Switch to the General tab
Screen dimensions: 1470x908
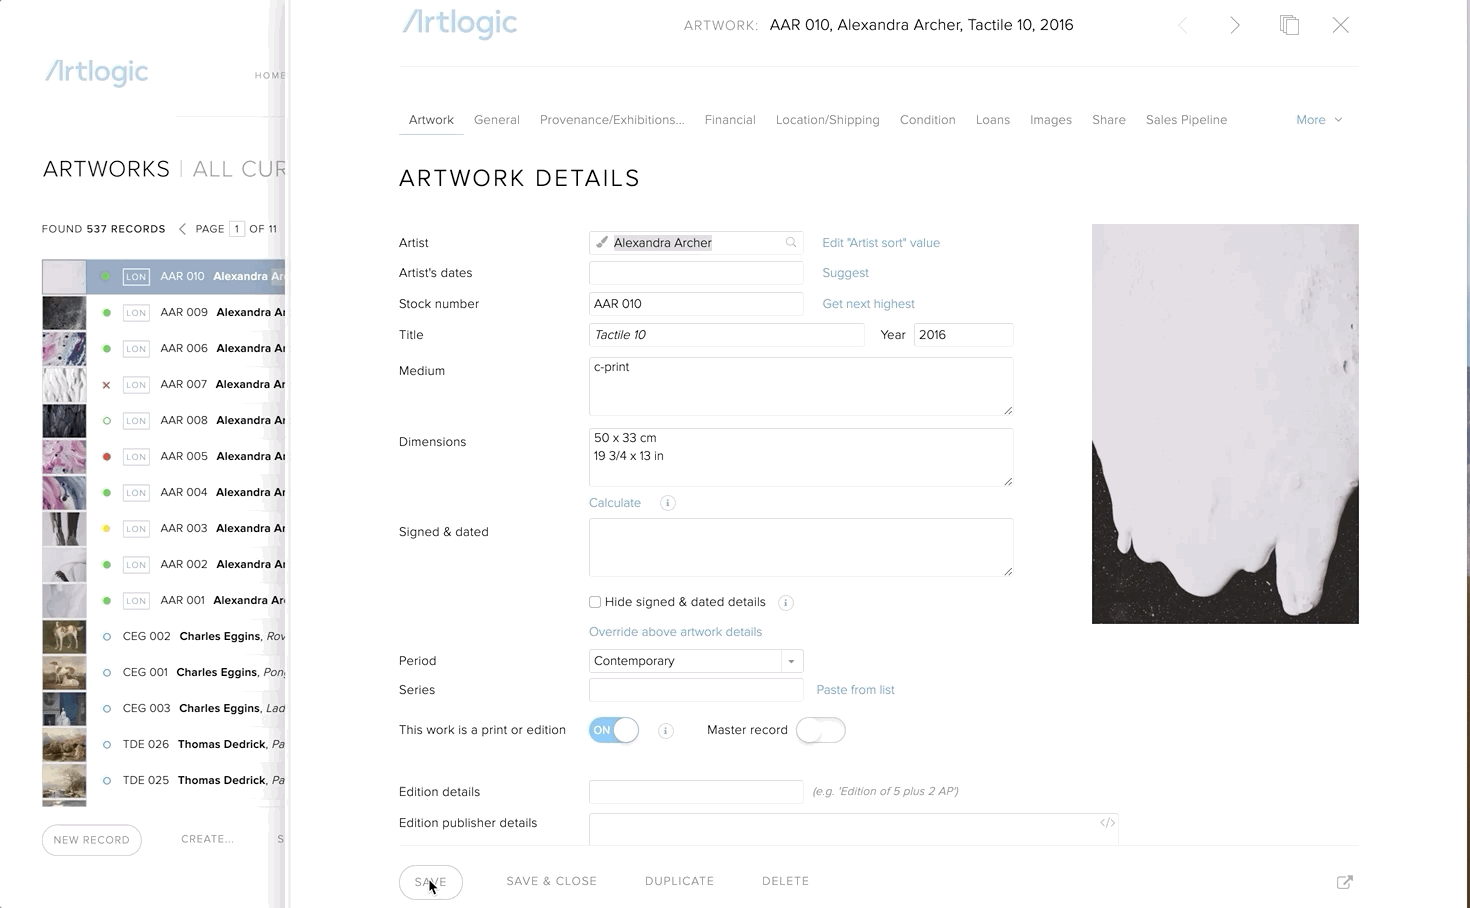click(497, 120)
